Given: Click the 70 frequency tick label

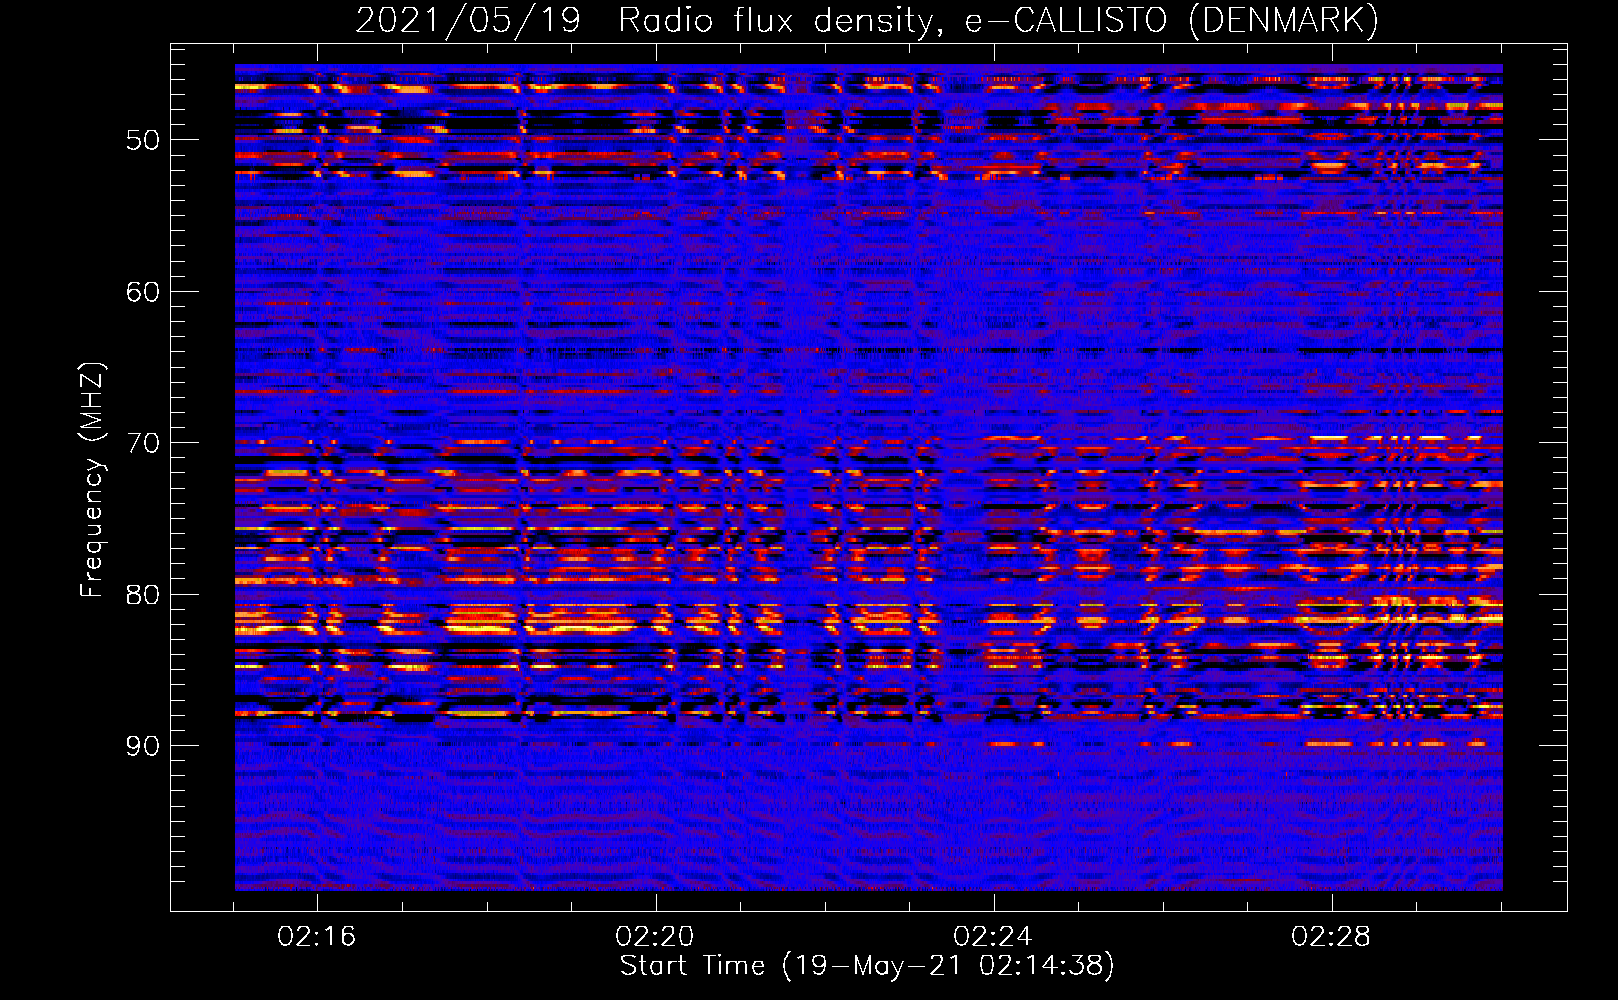Looking at the screenshot, I should point(143,443).
